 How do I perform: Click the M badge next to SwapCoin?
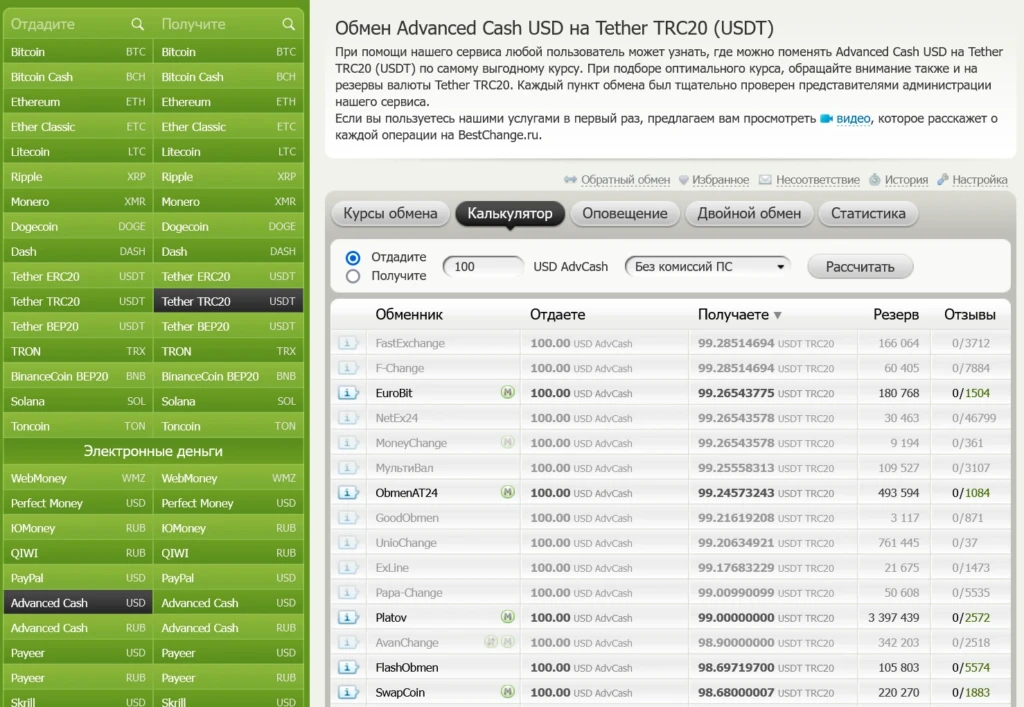[507, 692]
